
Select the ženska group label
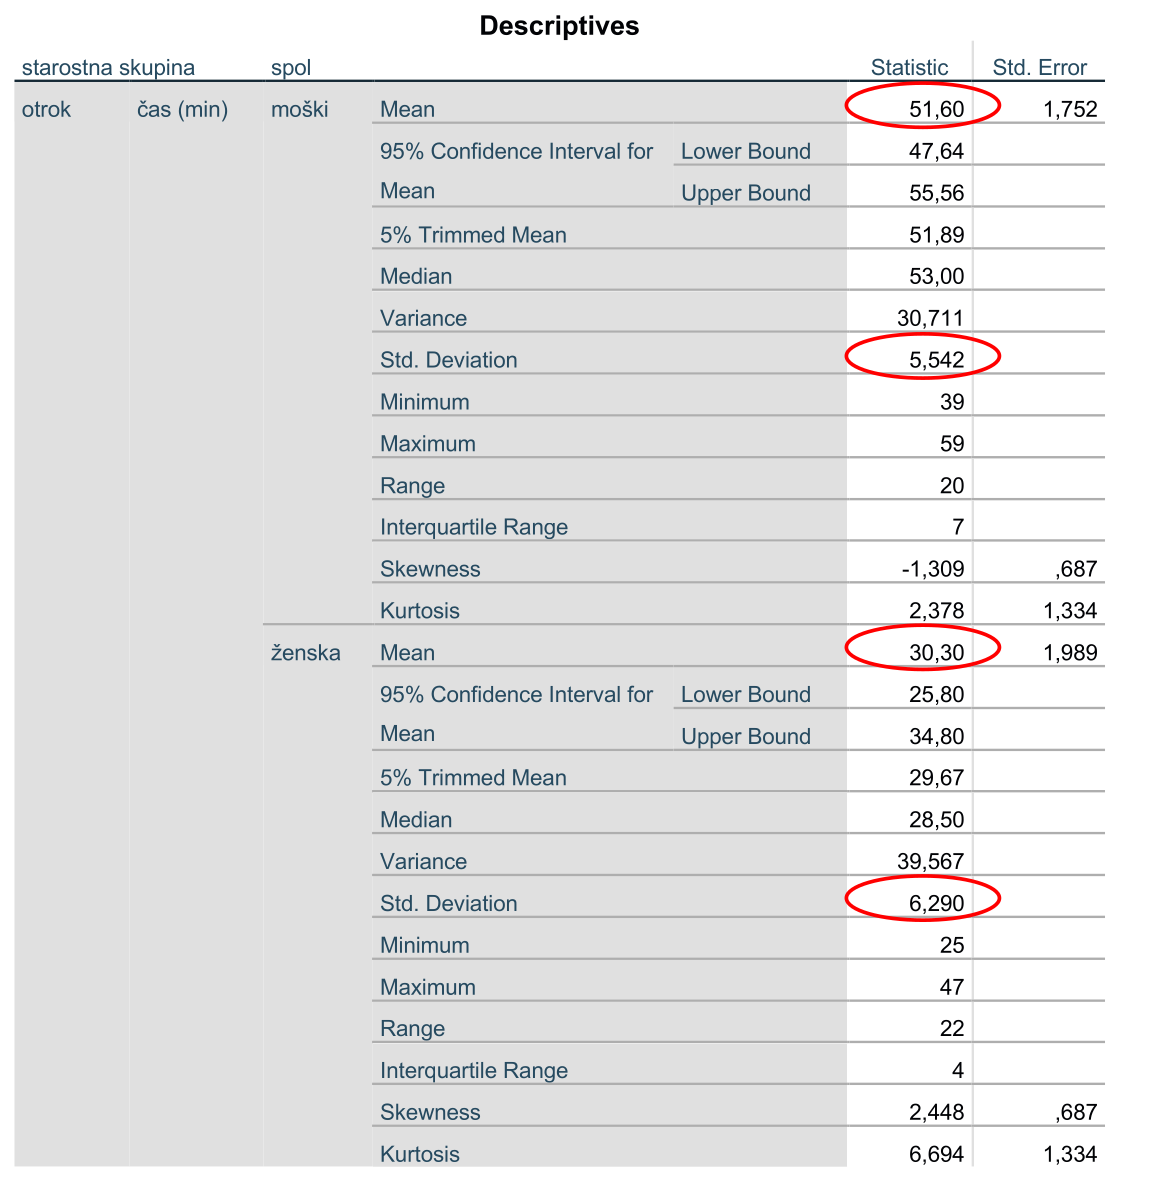coord(306,653)
